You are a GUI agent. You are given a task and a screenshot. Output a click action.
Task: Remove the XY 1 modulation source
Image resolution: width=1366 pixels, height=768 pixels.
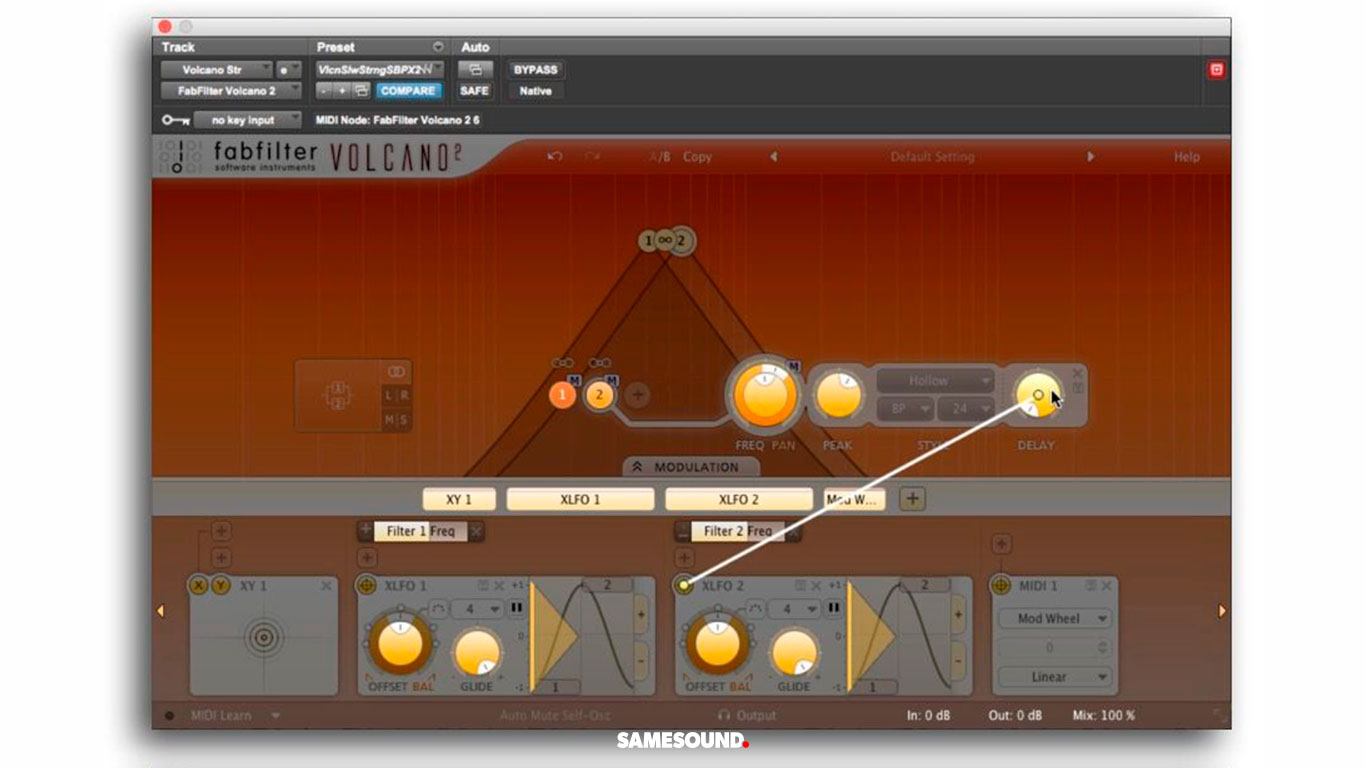click(x=326, y=586)
